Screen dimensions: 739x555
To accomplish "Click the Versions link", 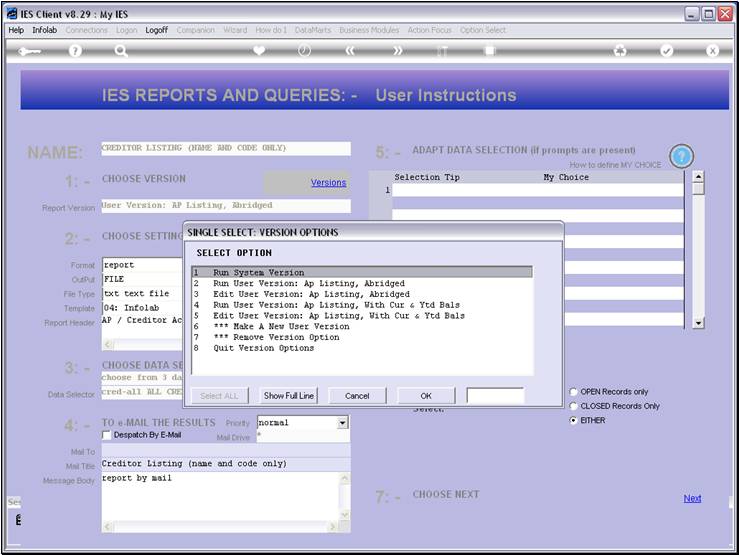I will click(328, 182).
